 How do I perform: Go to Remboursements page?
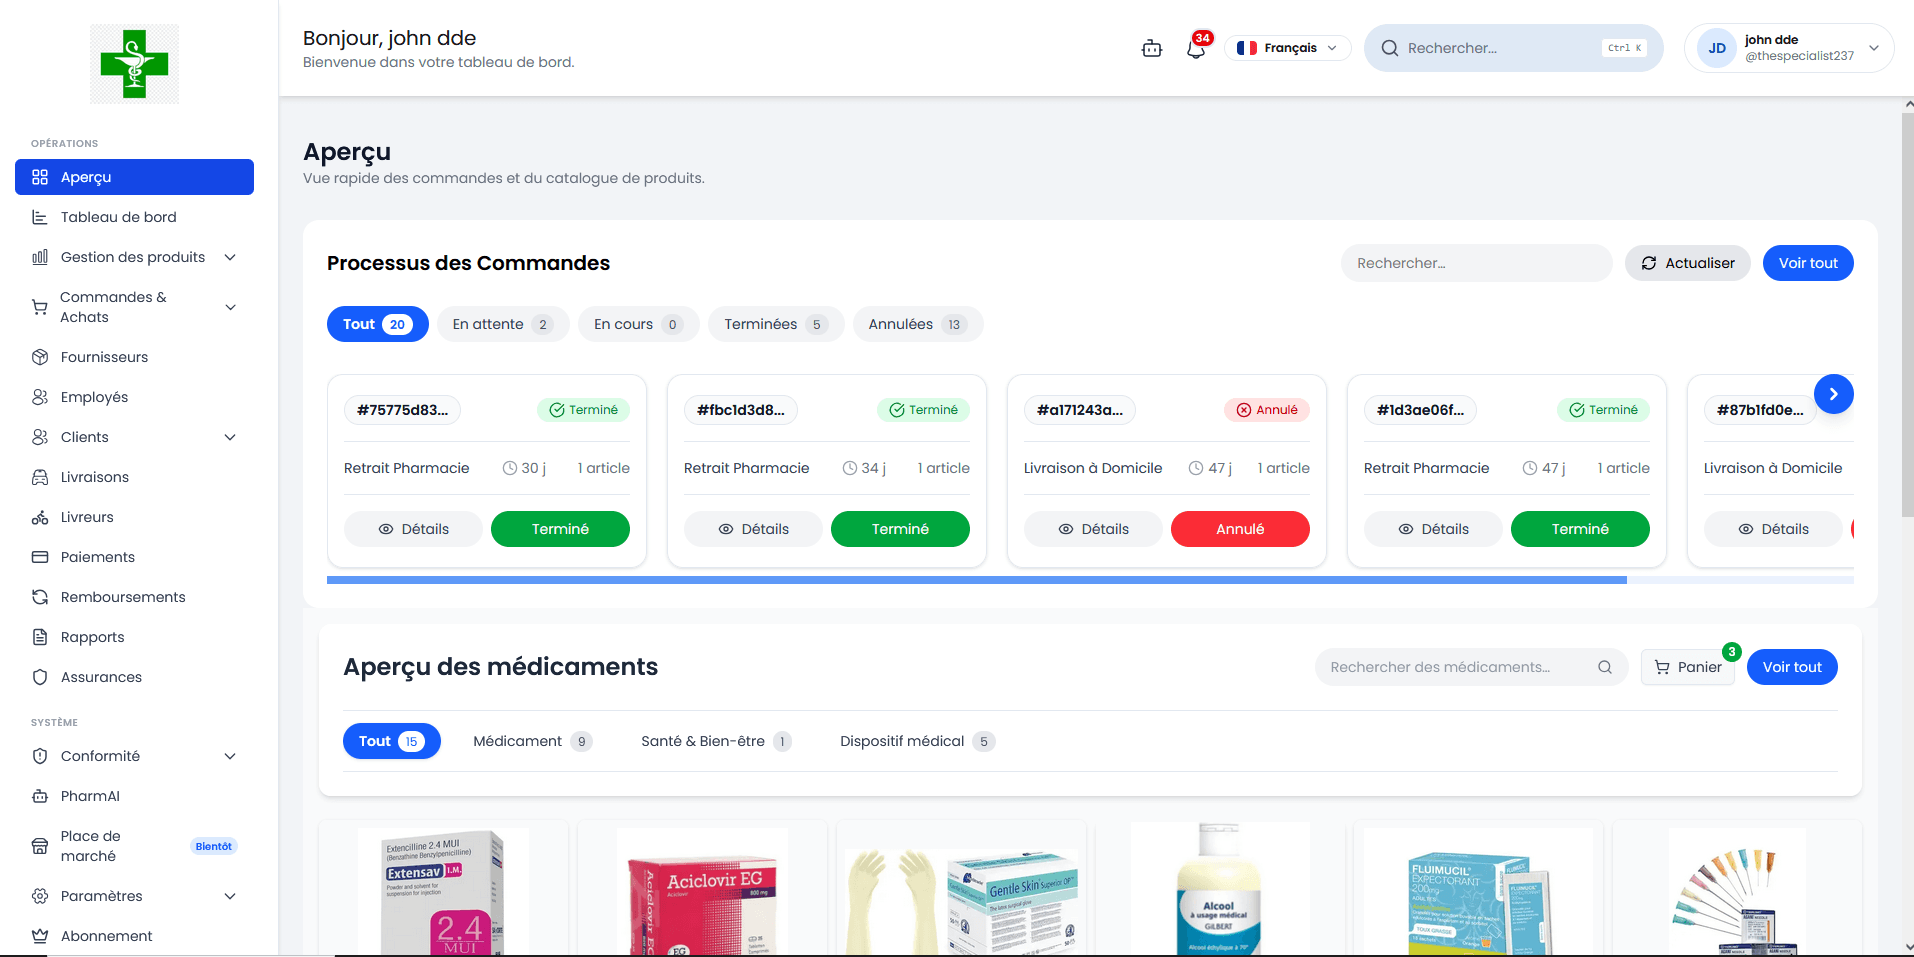point(134,597)
